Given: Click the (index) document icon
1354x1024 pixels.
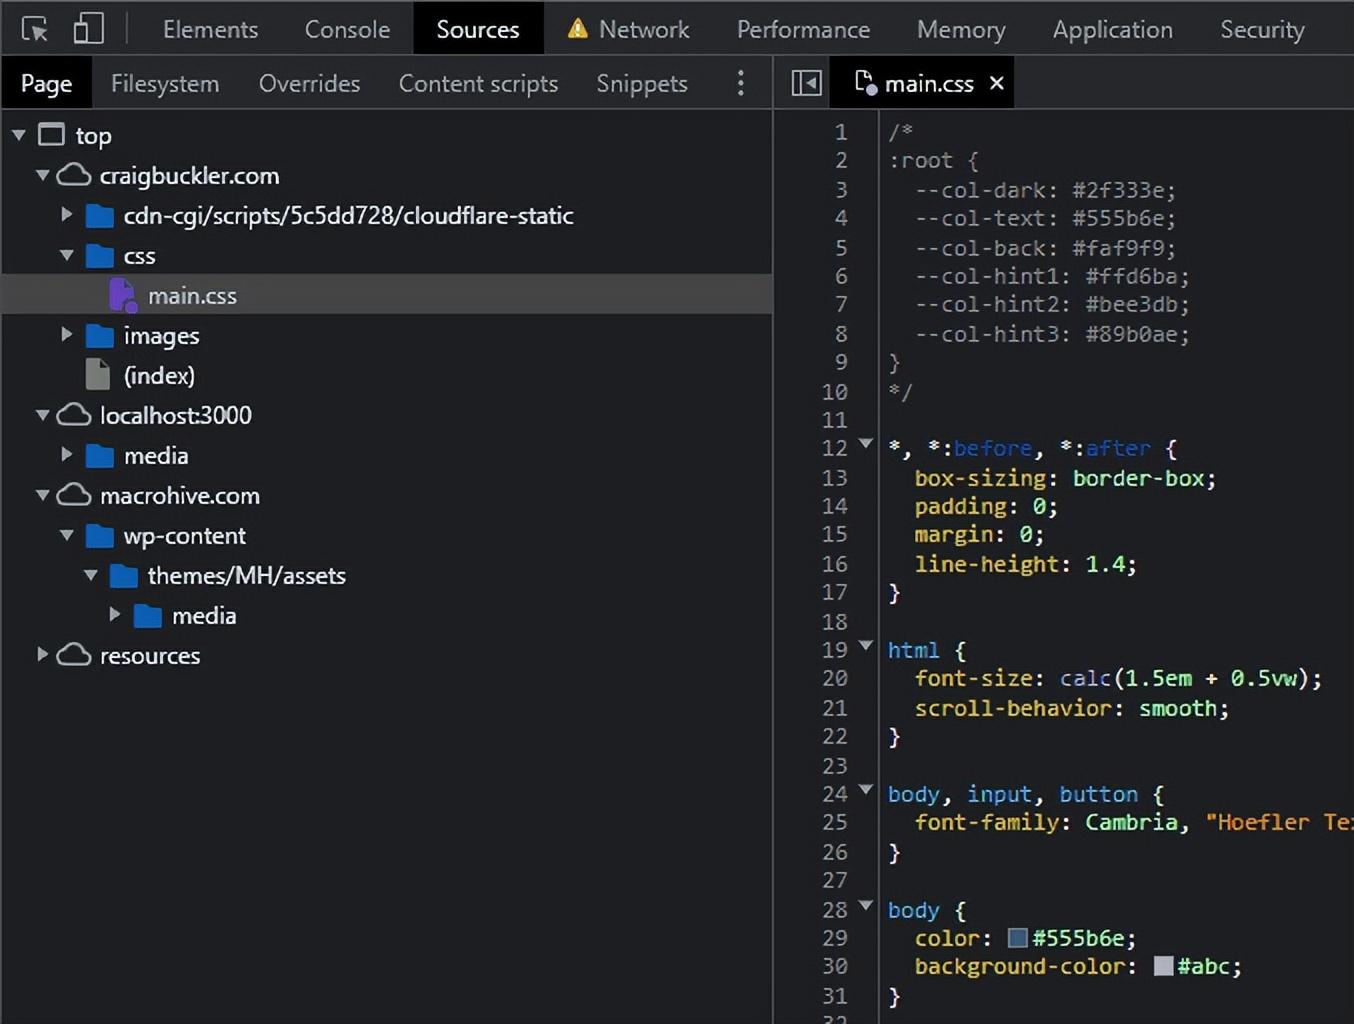Looking at the screenshot, I should click(97, 374).
